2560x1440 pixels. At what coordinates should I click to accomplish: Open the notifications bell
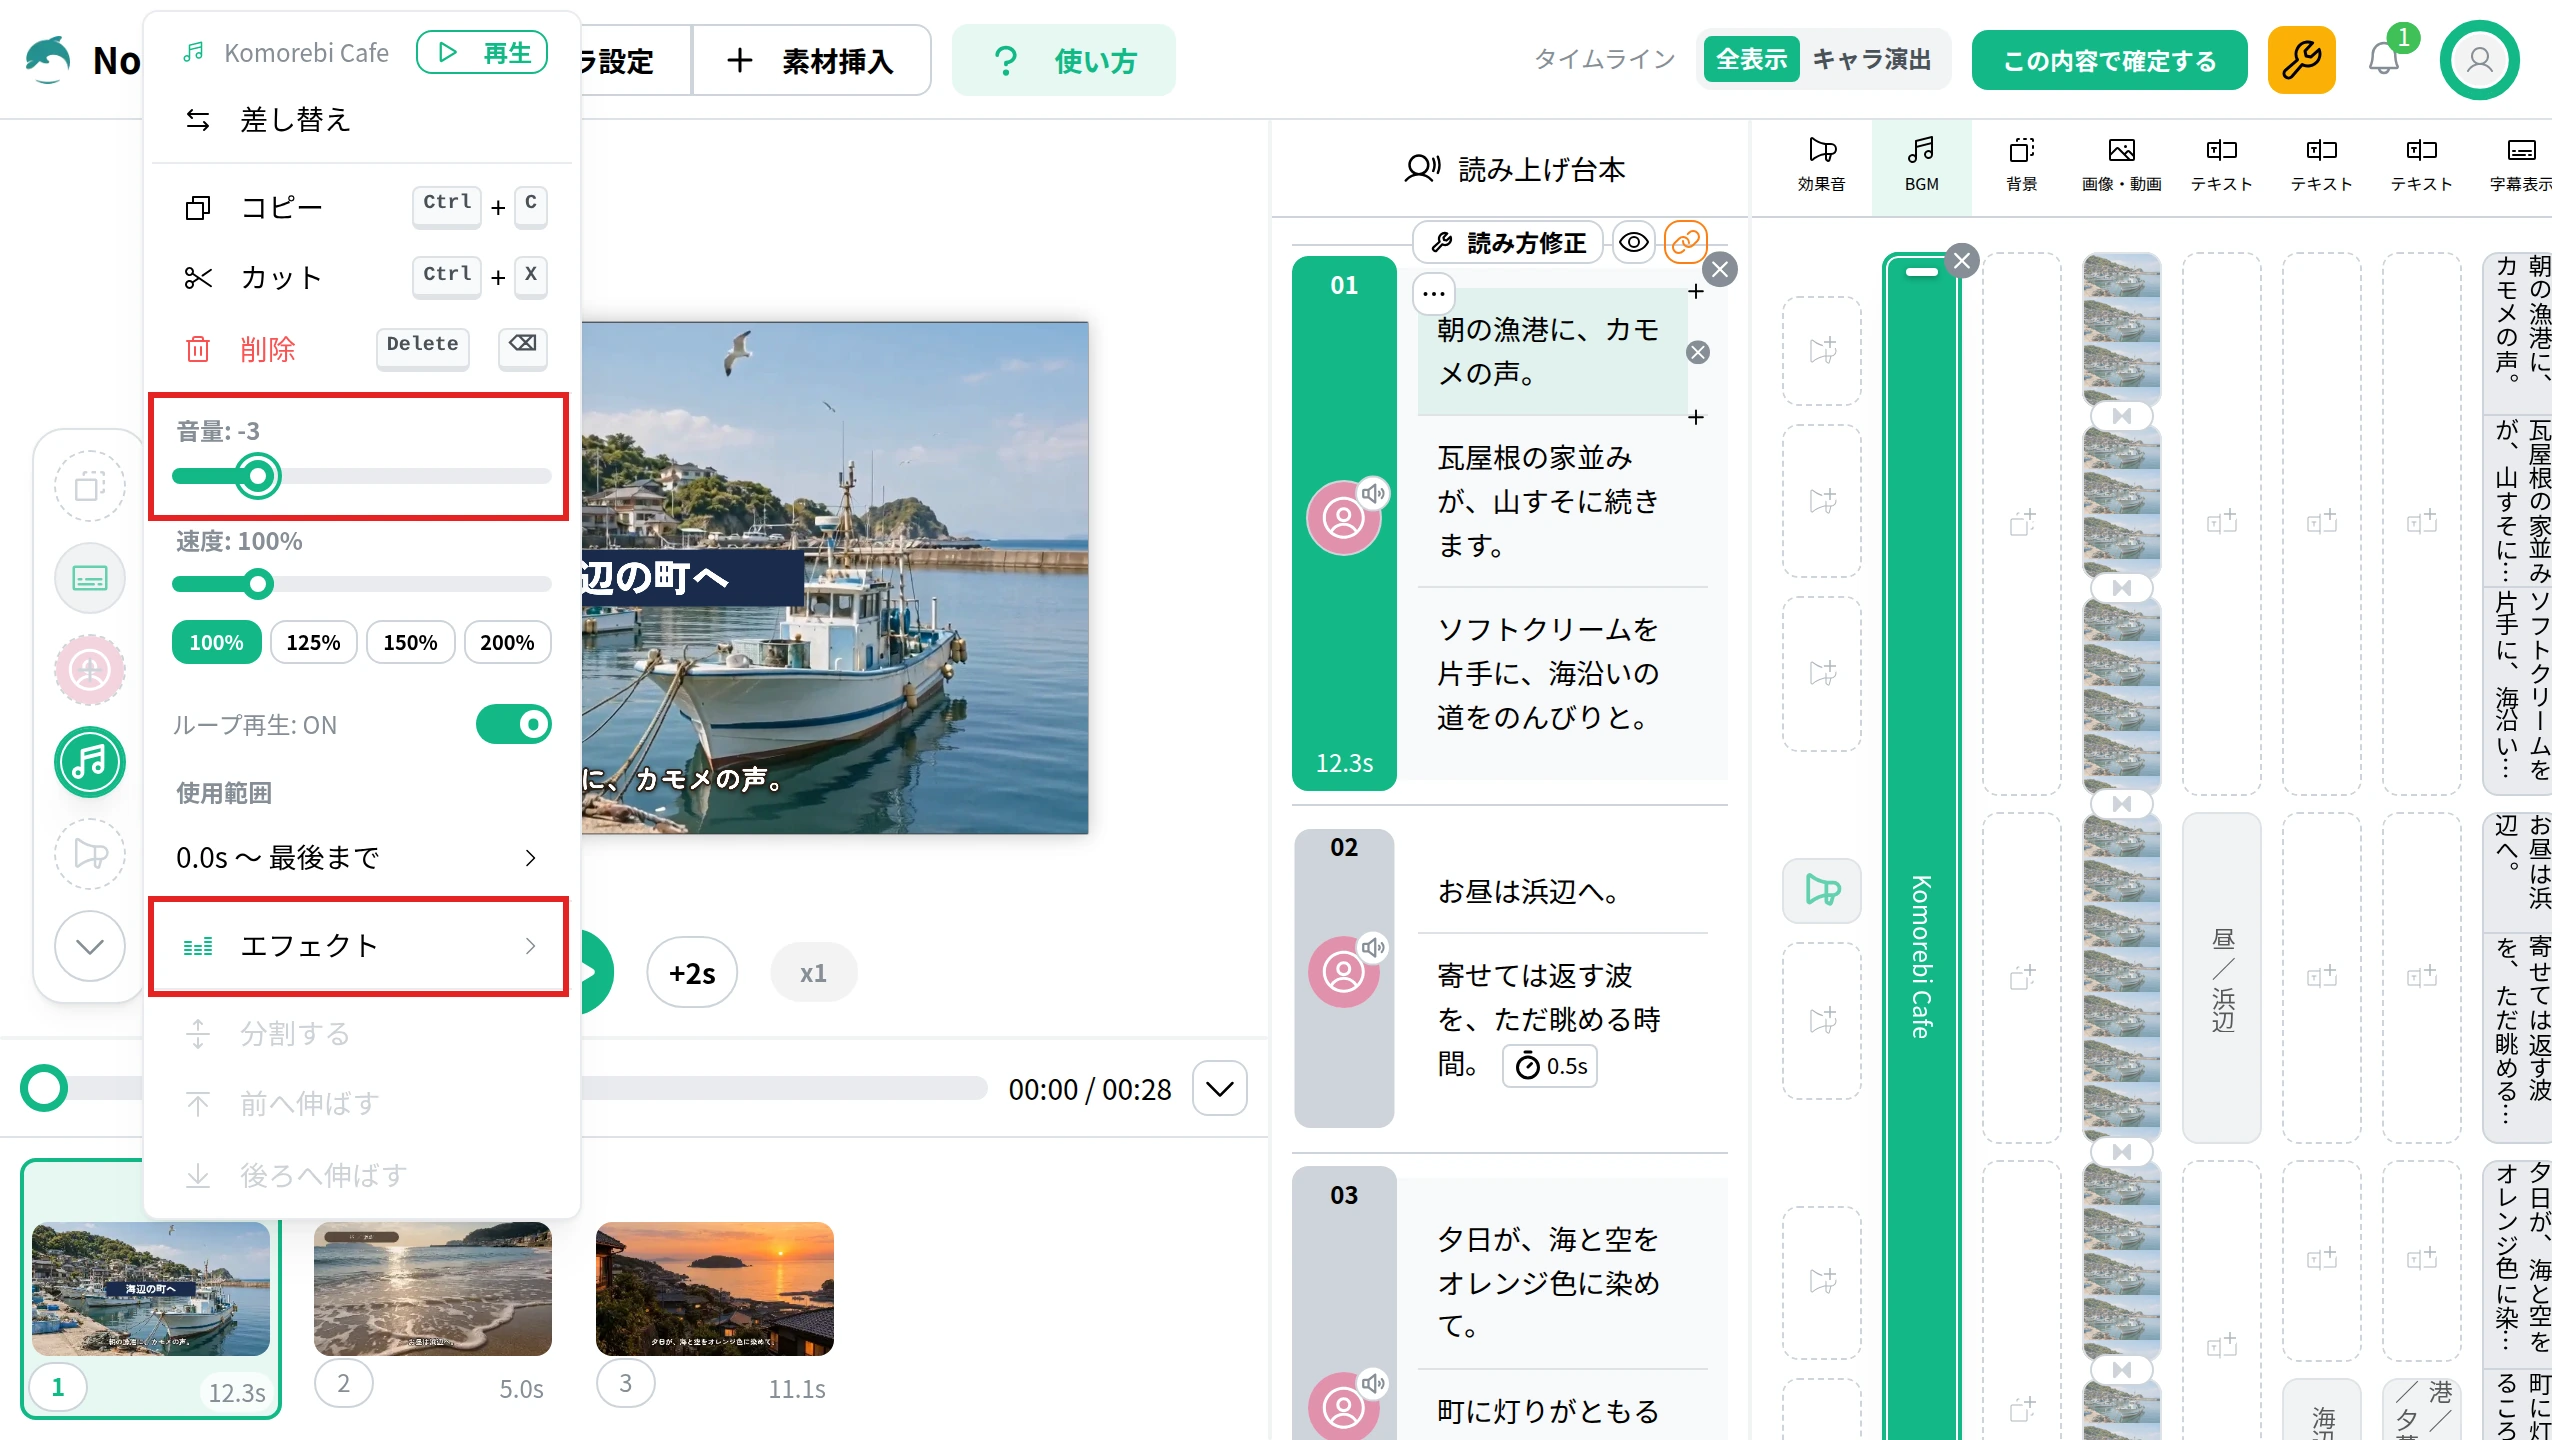pos(2384,59)
